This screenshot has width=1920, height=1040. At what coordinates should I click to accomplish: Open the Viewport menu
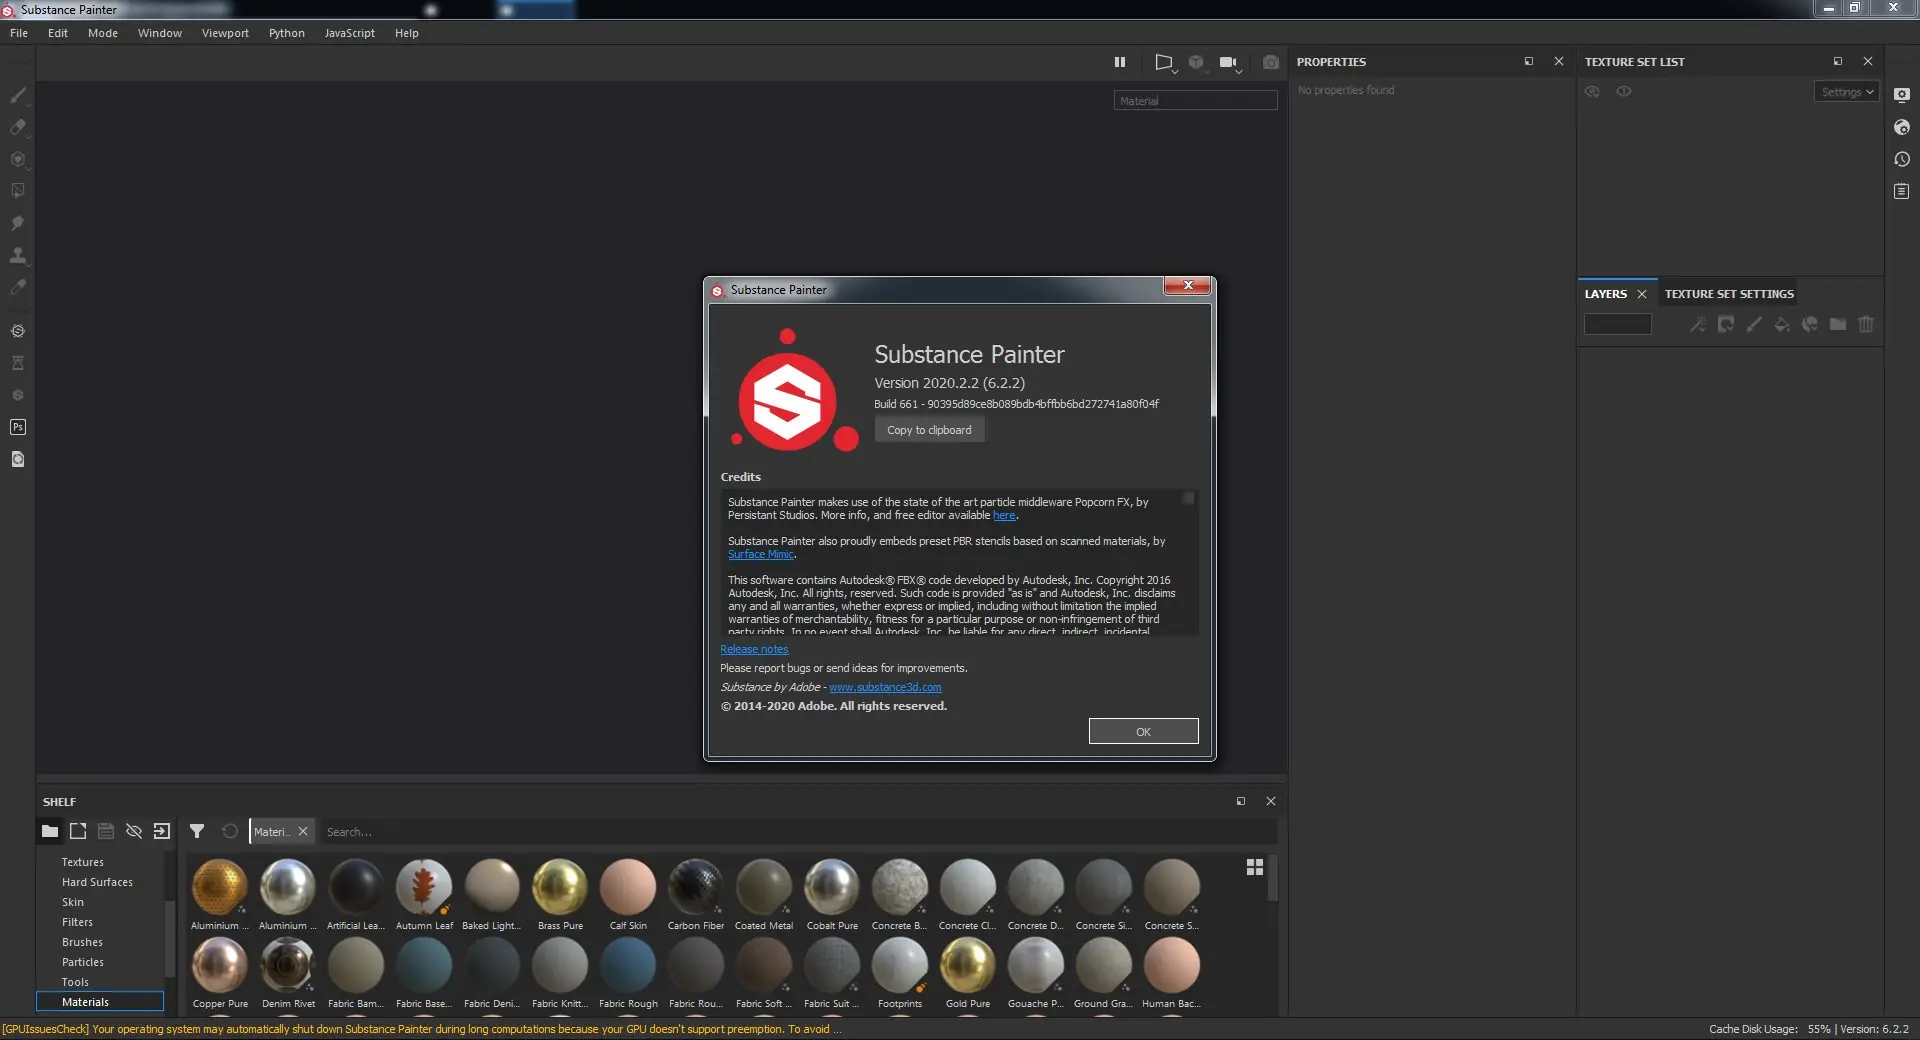(x=224, y=32)
